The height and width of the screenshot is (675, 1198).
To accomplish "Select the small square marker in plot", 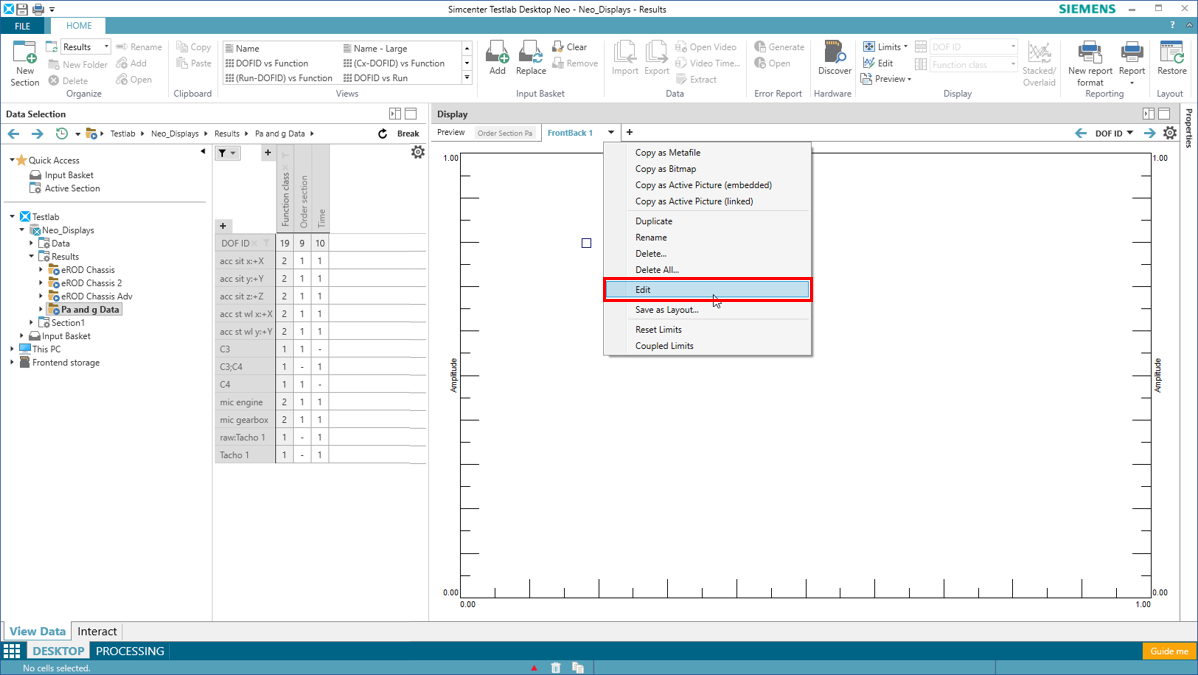I will coord(586,243).
